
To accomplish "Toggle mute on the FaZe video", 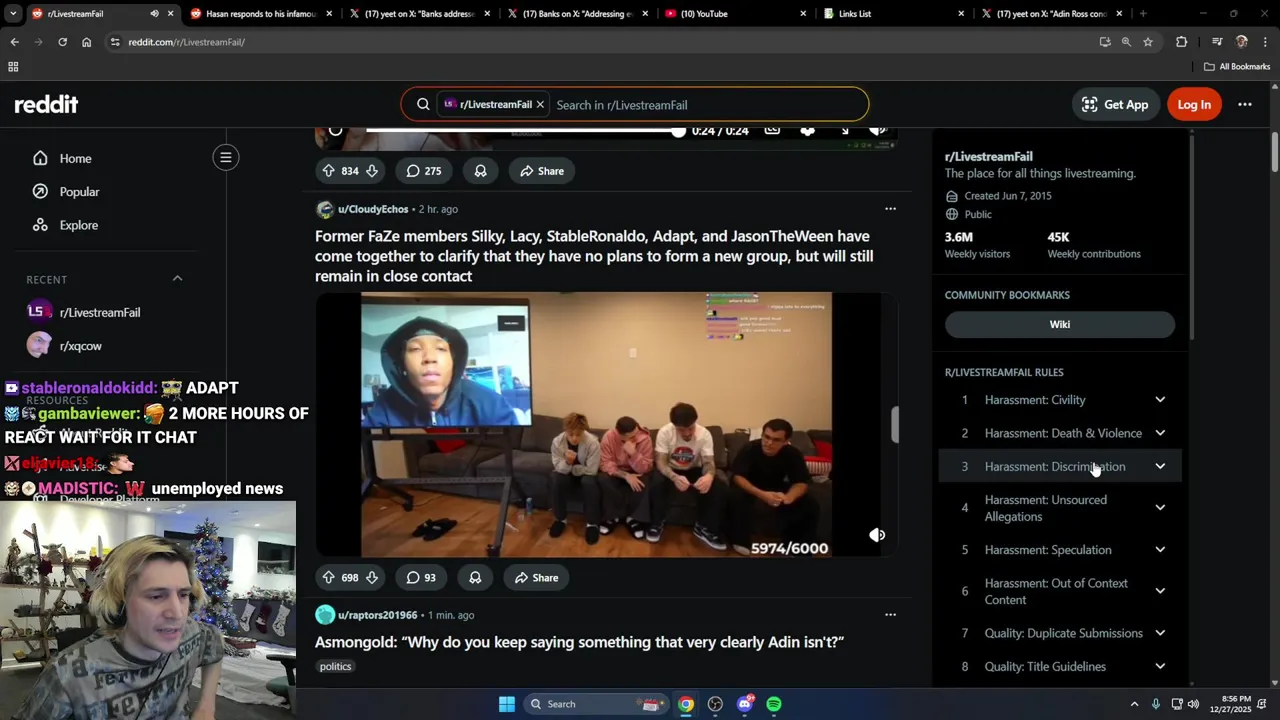I will [877, 535].
